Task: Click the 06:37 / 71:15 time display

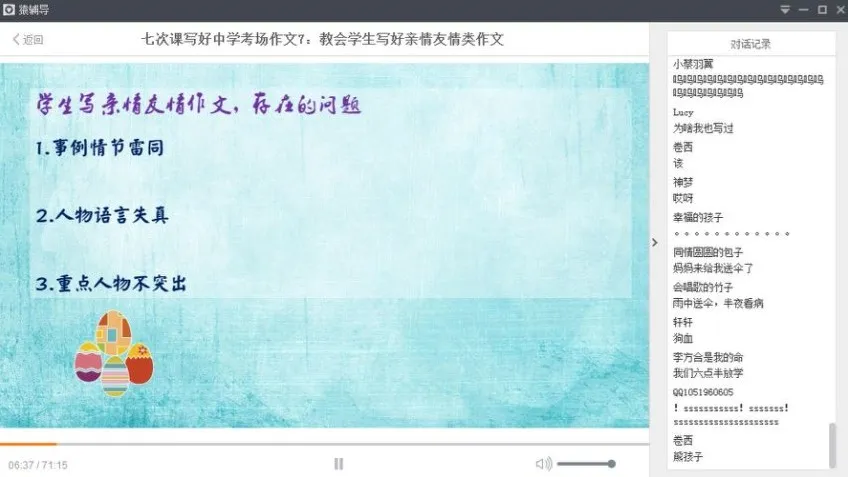Action: tap(38, 465)
